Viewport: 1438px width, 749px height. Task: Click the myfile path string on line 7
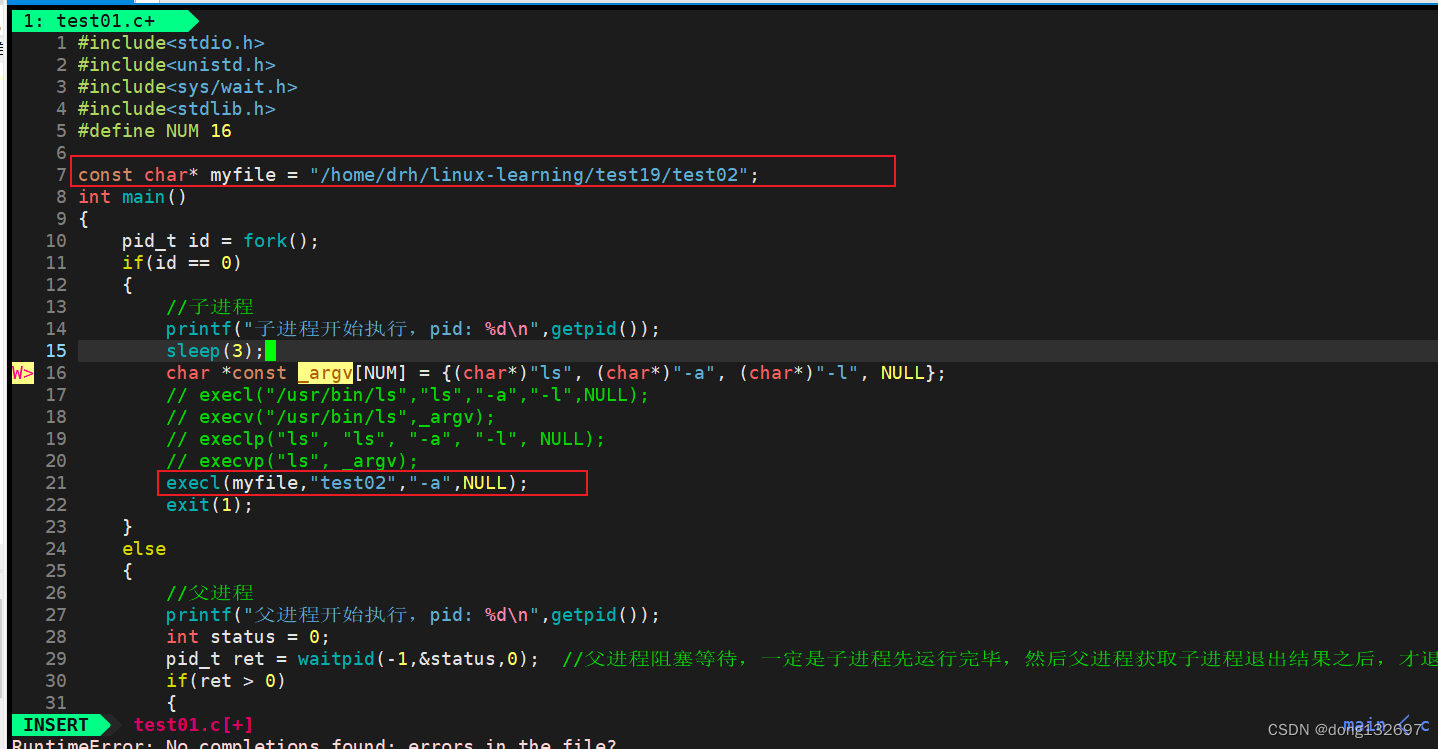(529, 175)
